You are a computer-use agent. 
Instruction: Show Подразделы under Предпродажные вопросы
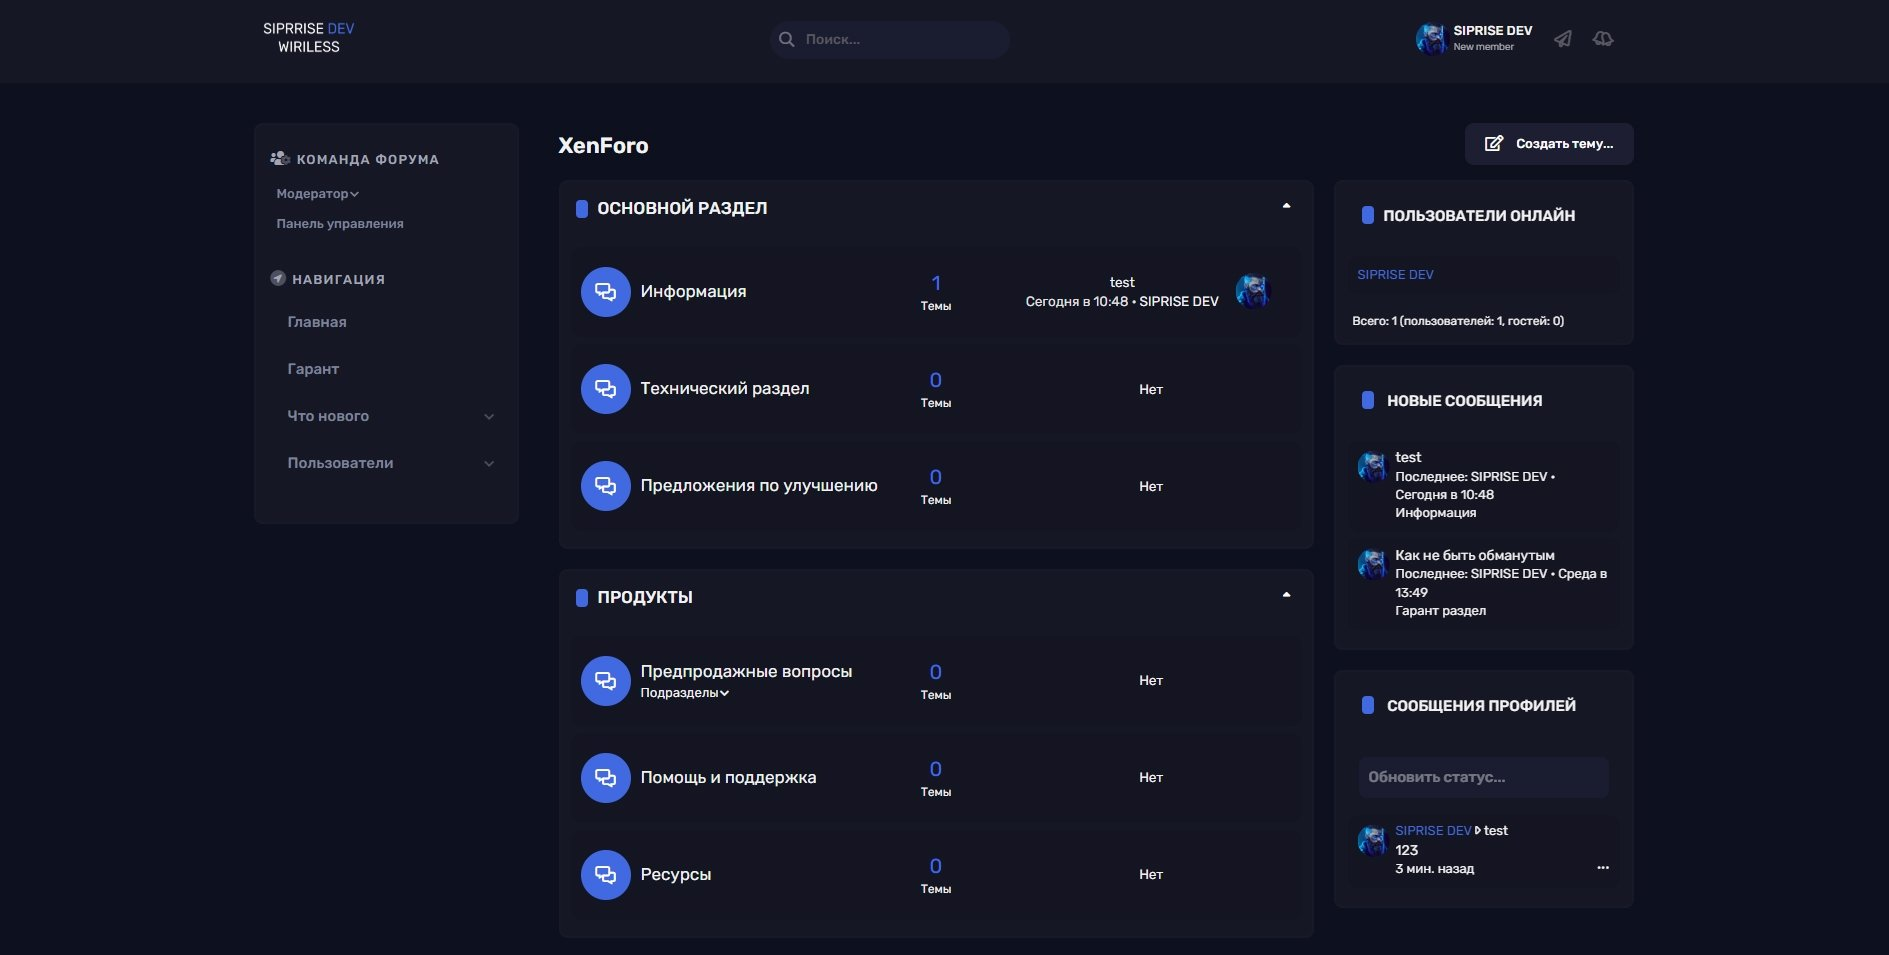pyautogui.click(x=684, y=693)
